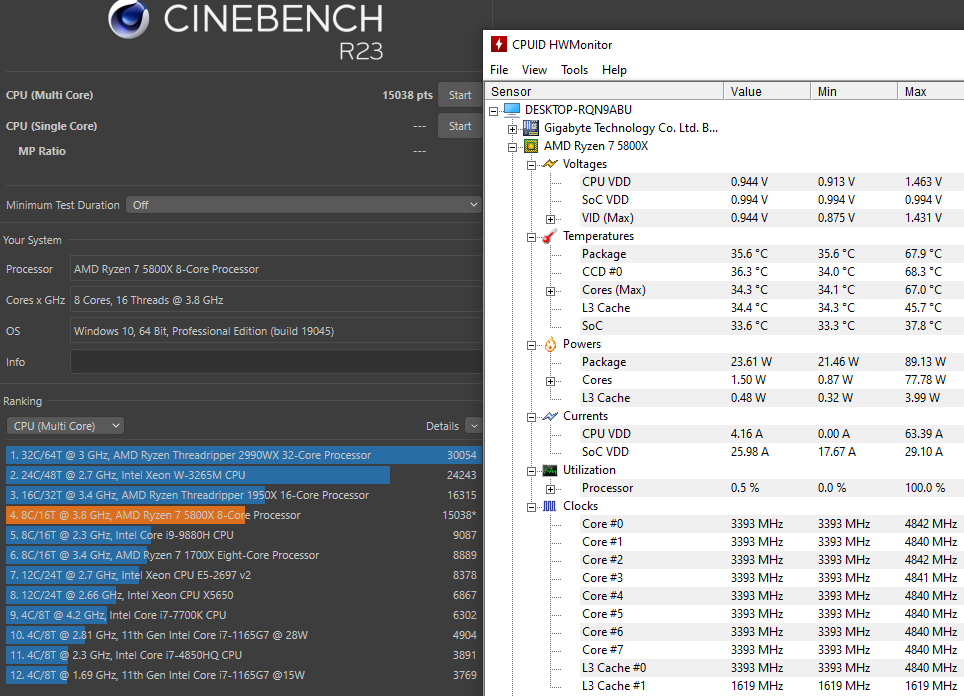The height and width of the screenshot is (696, 964).
Task: Expand the Cores (Max) temperature entry
Action: click(x=551, y=291)
